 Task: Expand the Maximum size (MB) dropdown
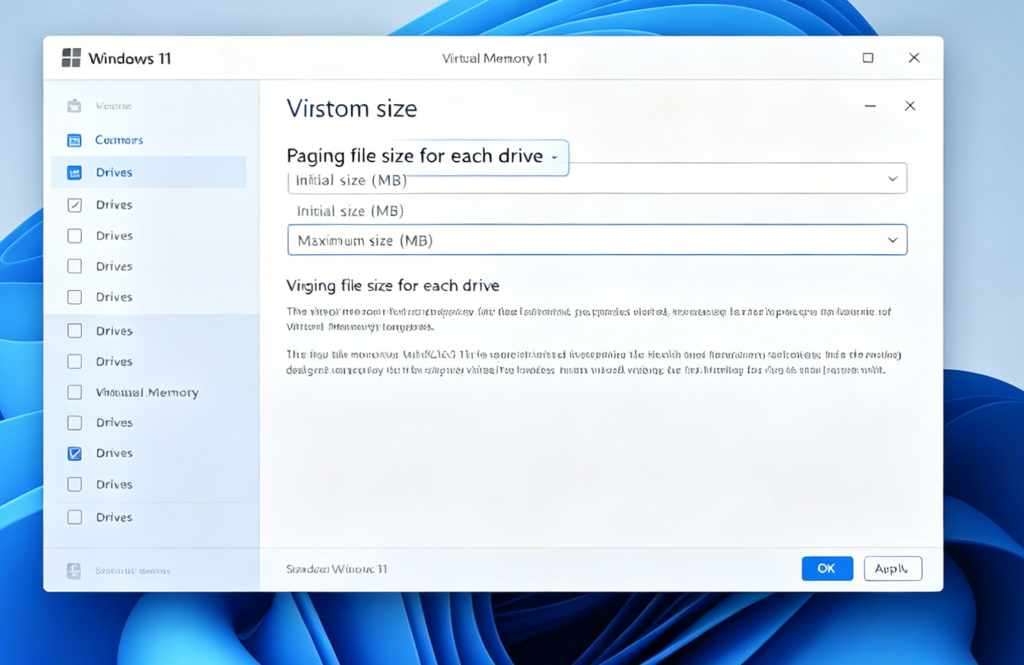pyautogui.click(x=597, y=240)
